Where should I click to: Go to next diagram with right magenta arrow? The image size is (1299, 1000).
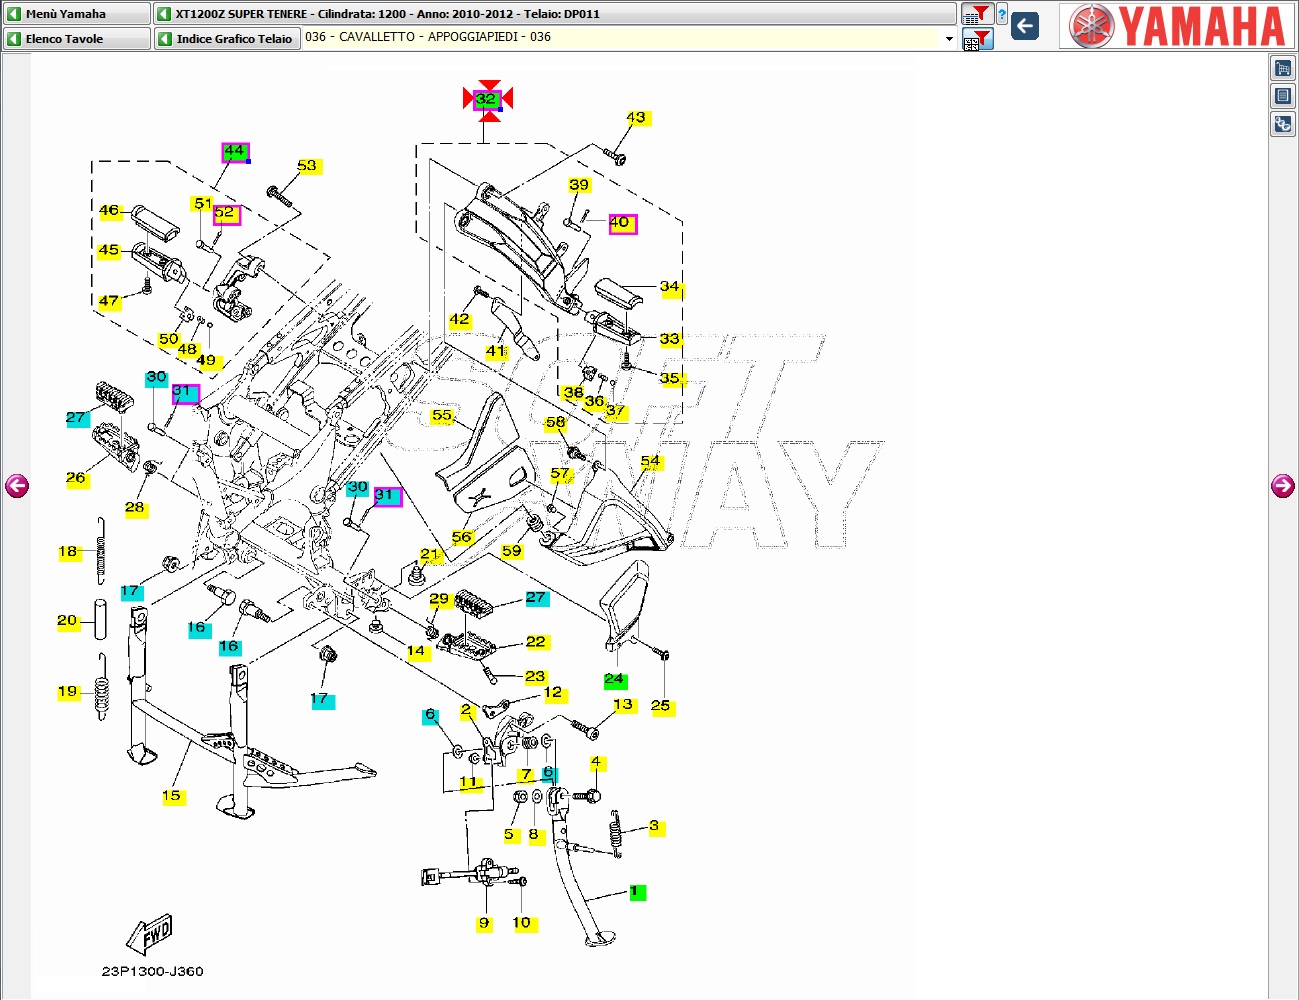[x=1282, y=486]
